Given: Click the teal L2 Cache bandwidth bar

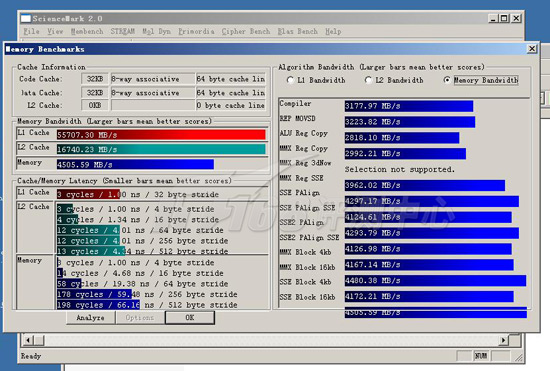Looking at the screenshot, I should point(161,149).
